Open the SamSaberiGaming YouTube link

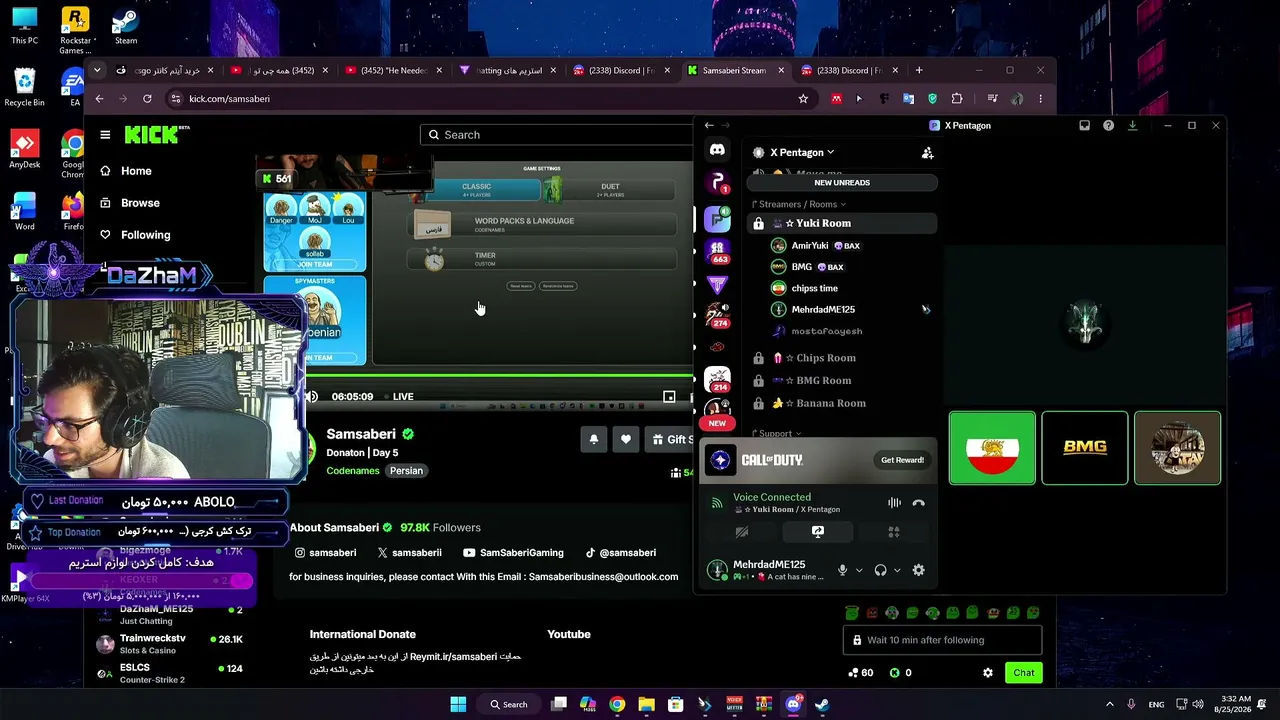point(513,553)
